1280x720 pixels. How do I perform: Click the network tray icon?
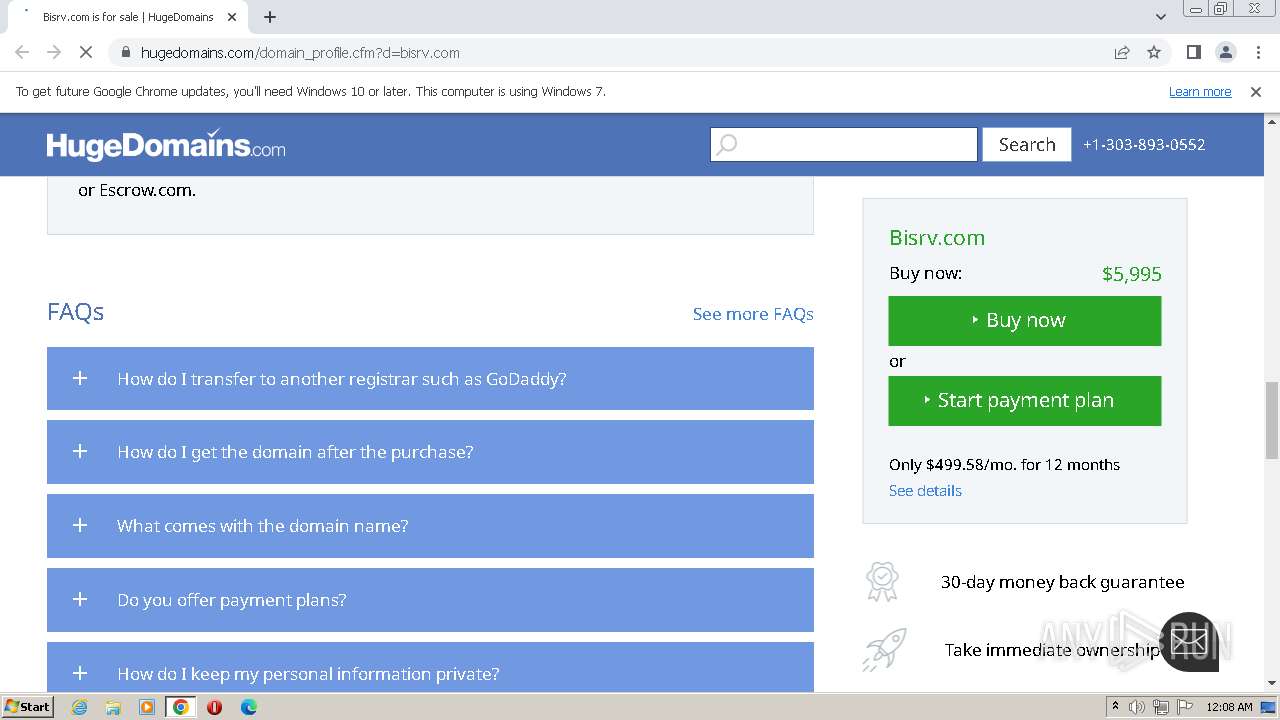pos(1161,707)
